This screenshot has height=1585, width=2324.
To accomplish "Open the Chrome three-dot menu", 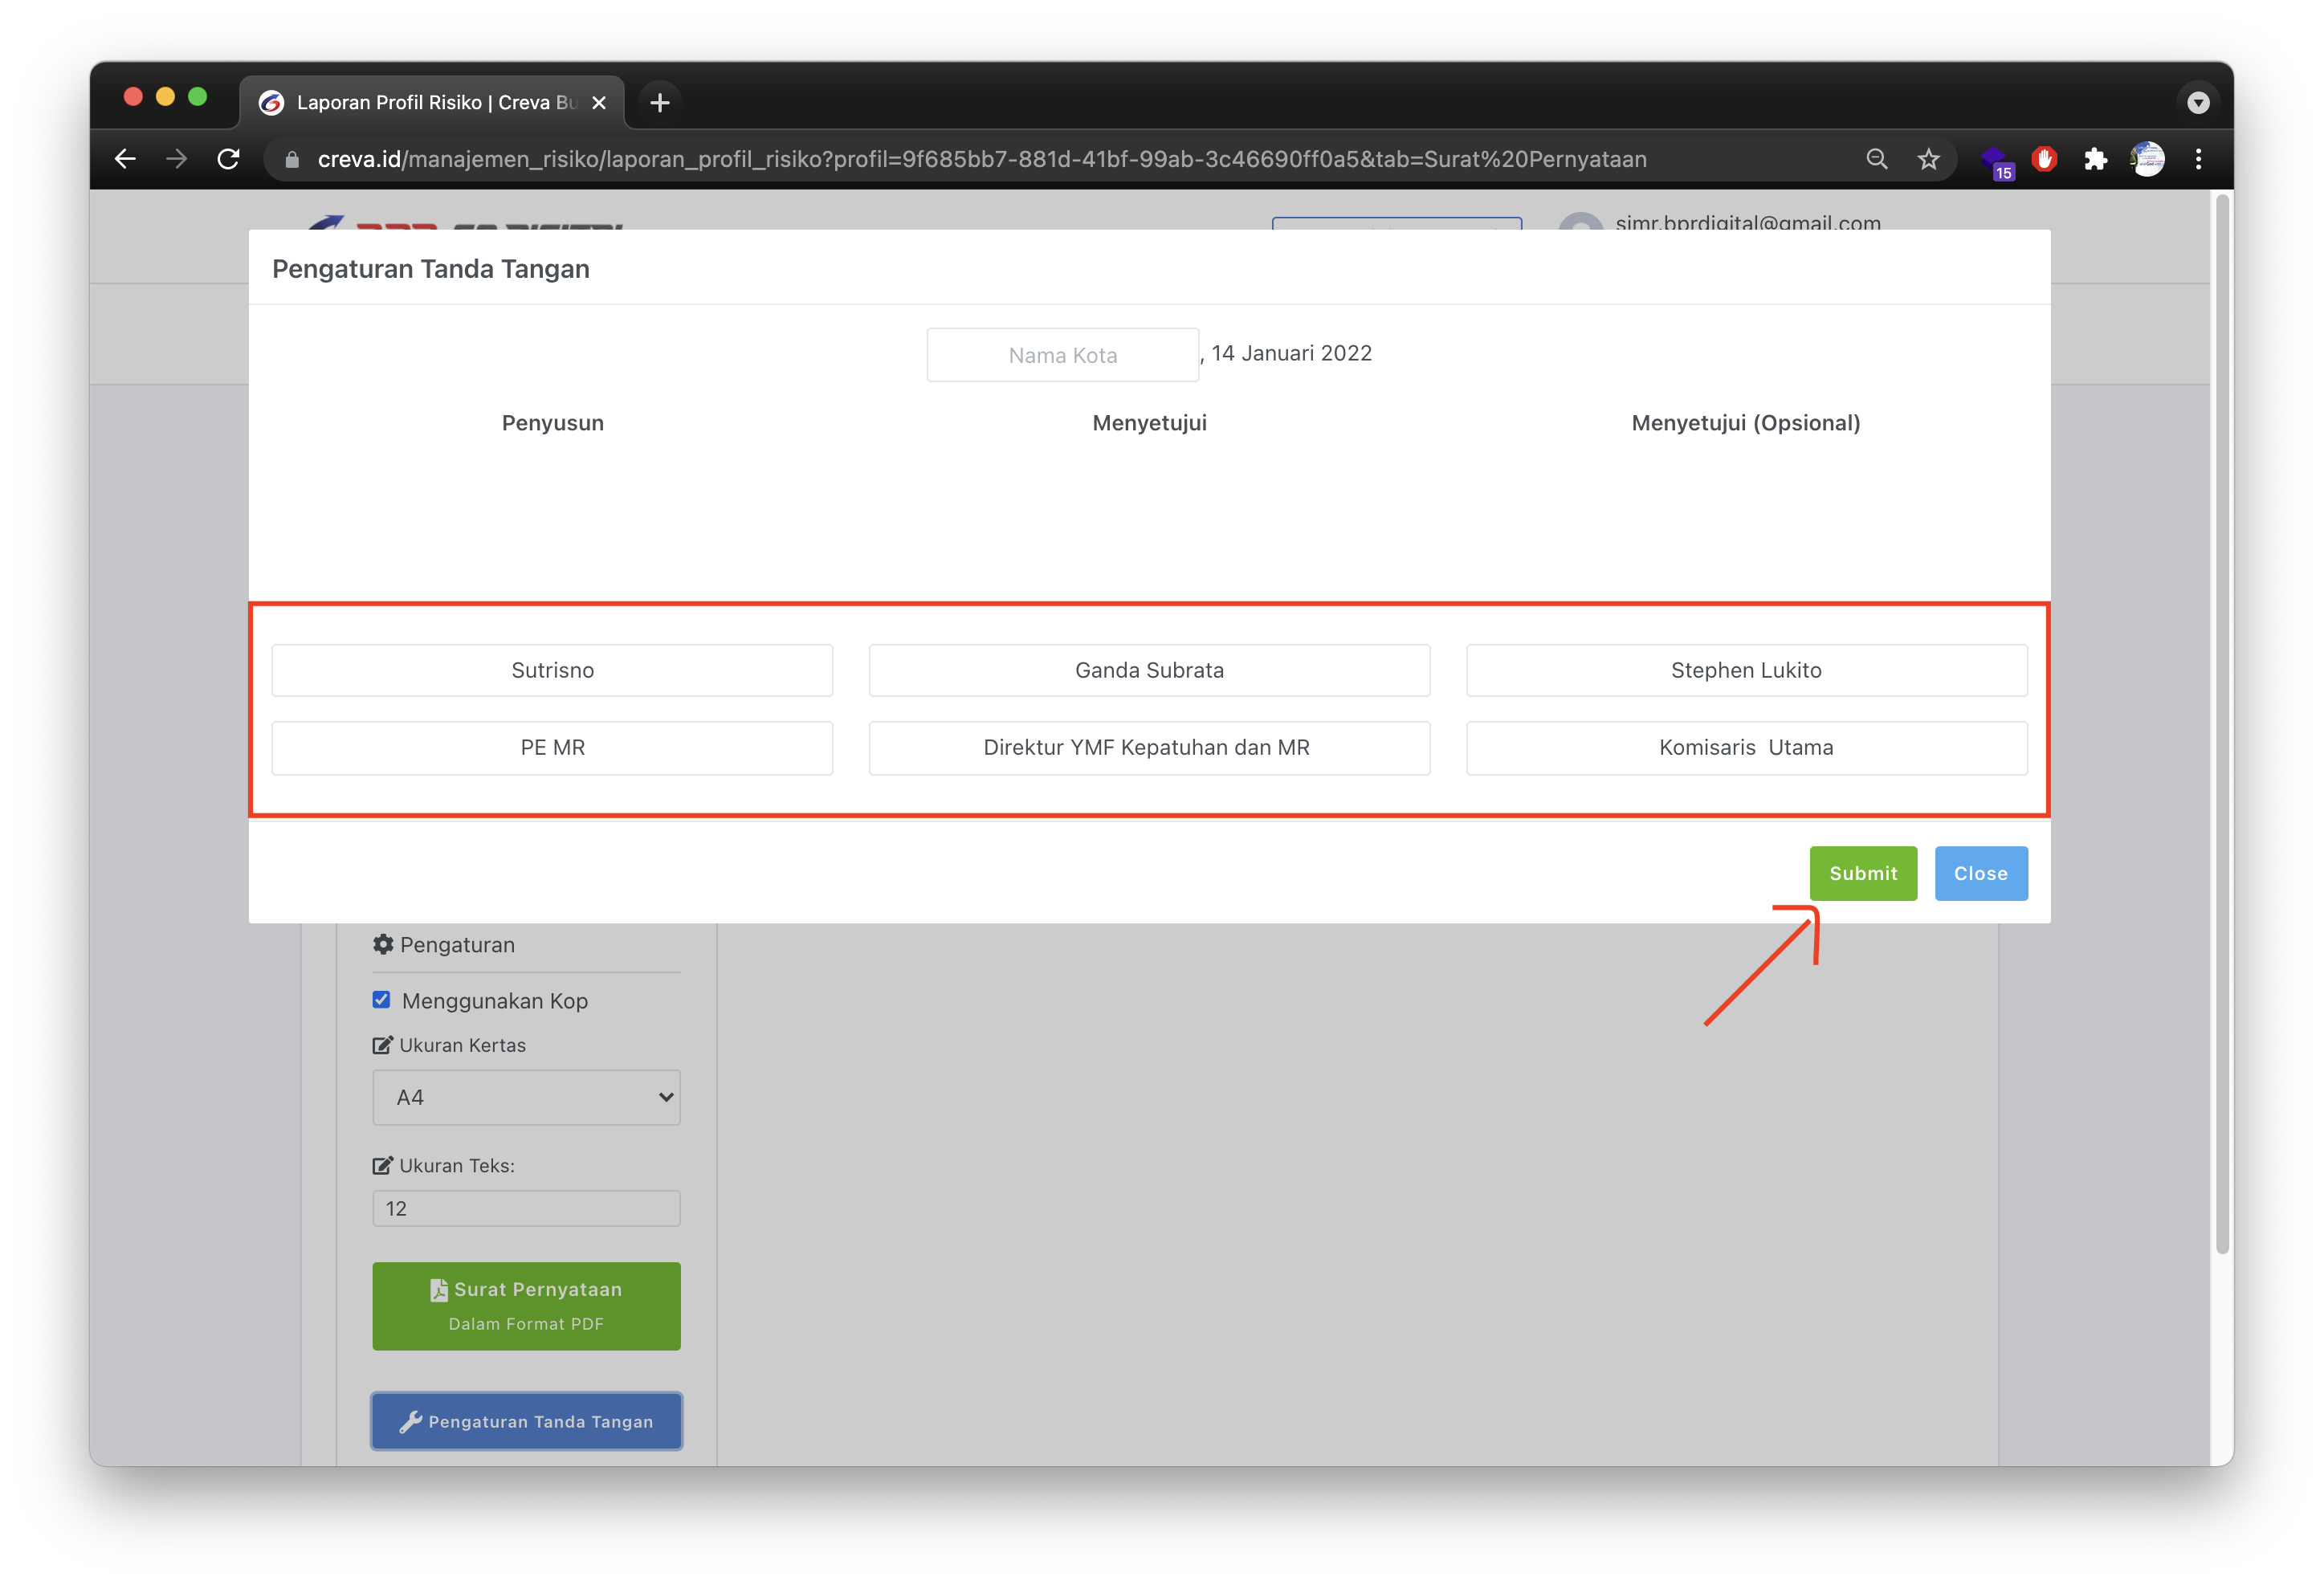I will 2198,159.
